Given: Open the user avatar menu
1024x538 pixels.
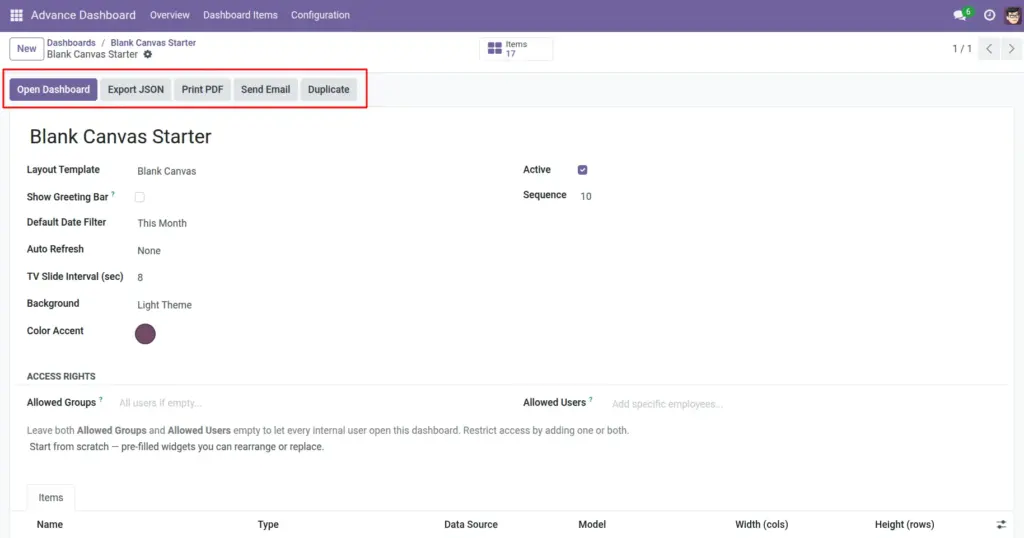Looking at the screenshot, I should 1012,15.
